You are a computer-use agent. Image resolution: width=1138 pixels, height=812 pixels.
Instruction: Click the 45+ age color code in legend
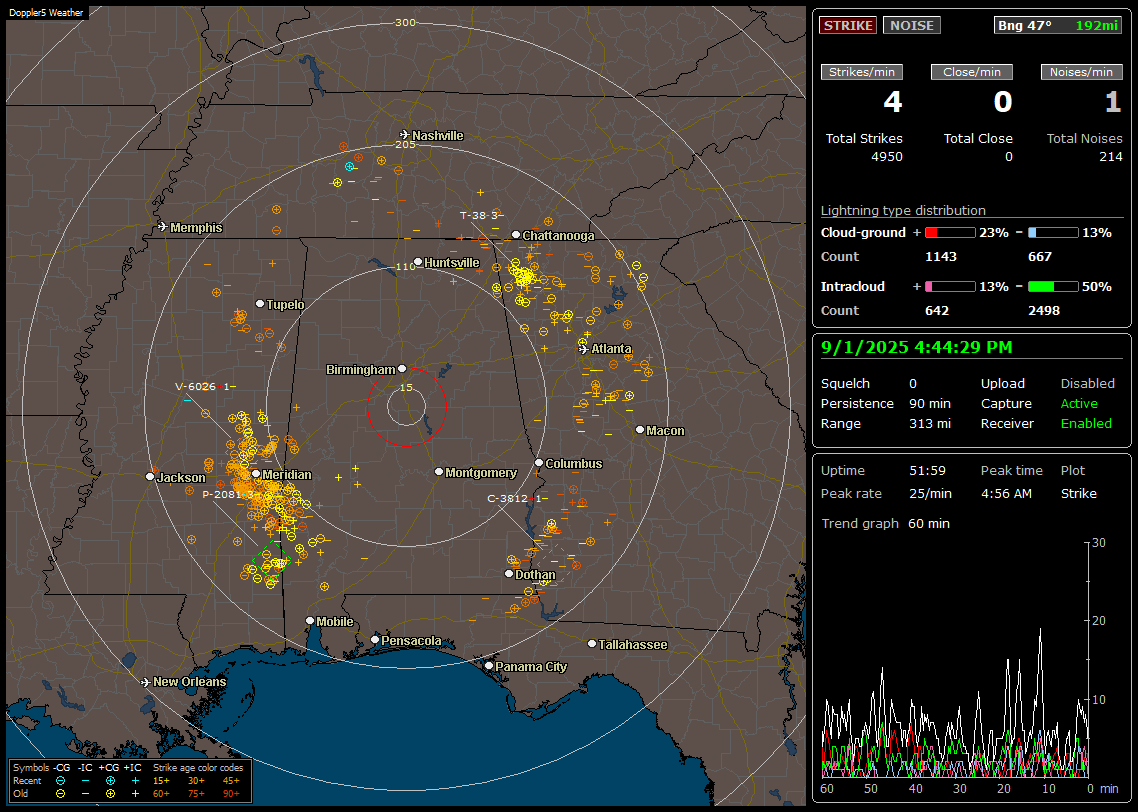231,781
